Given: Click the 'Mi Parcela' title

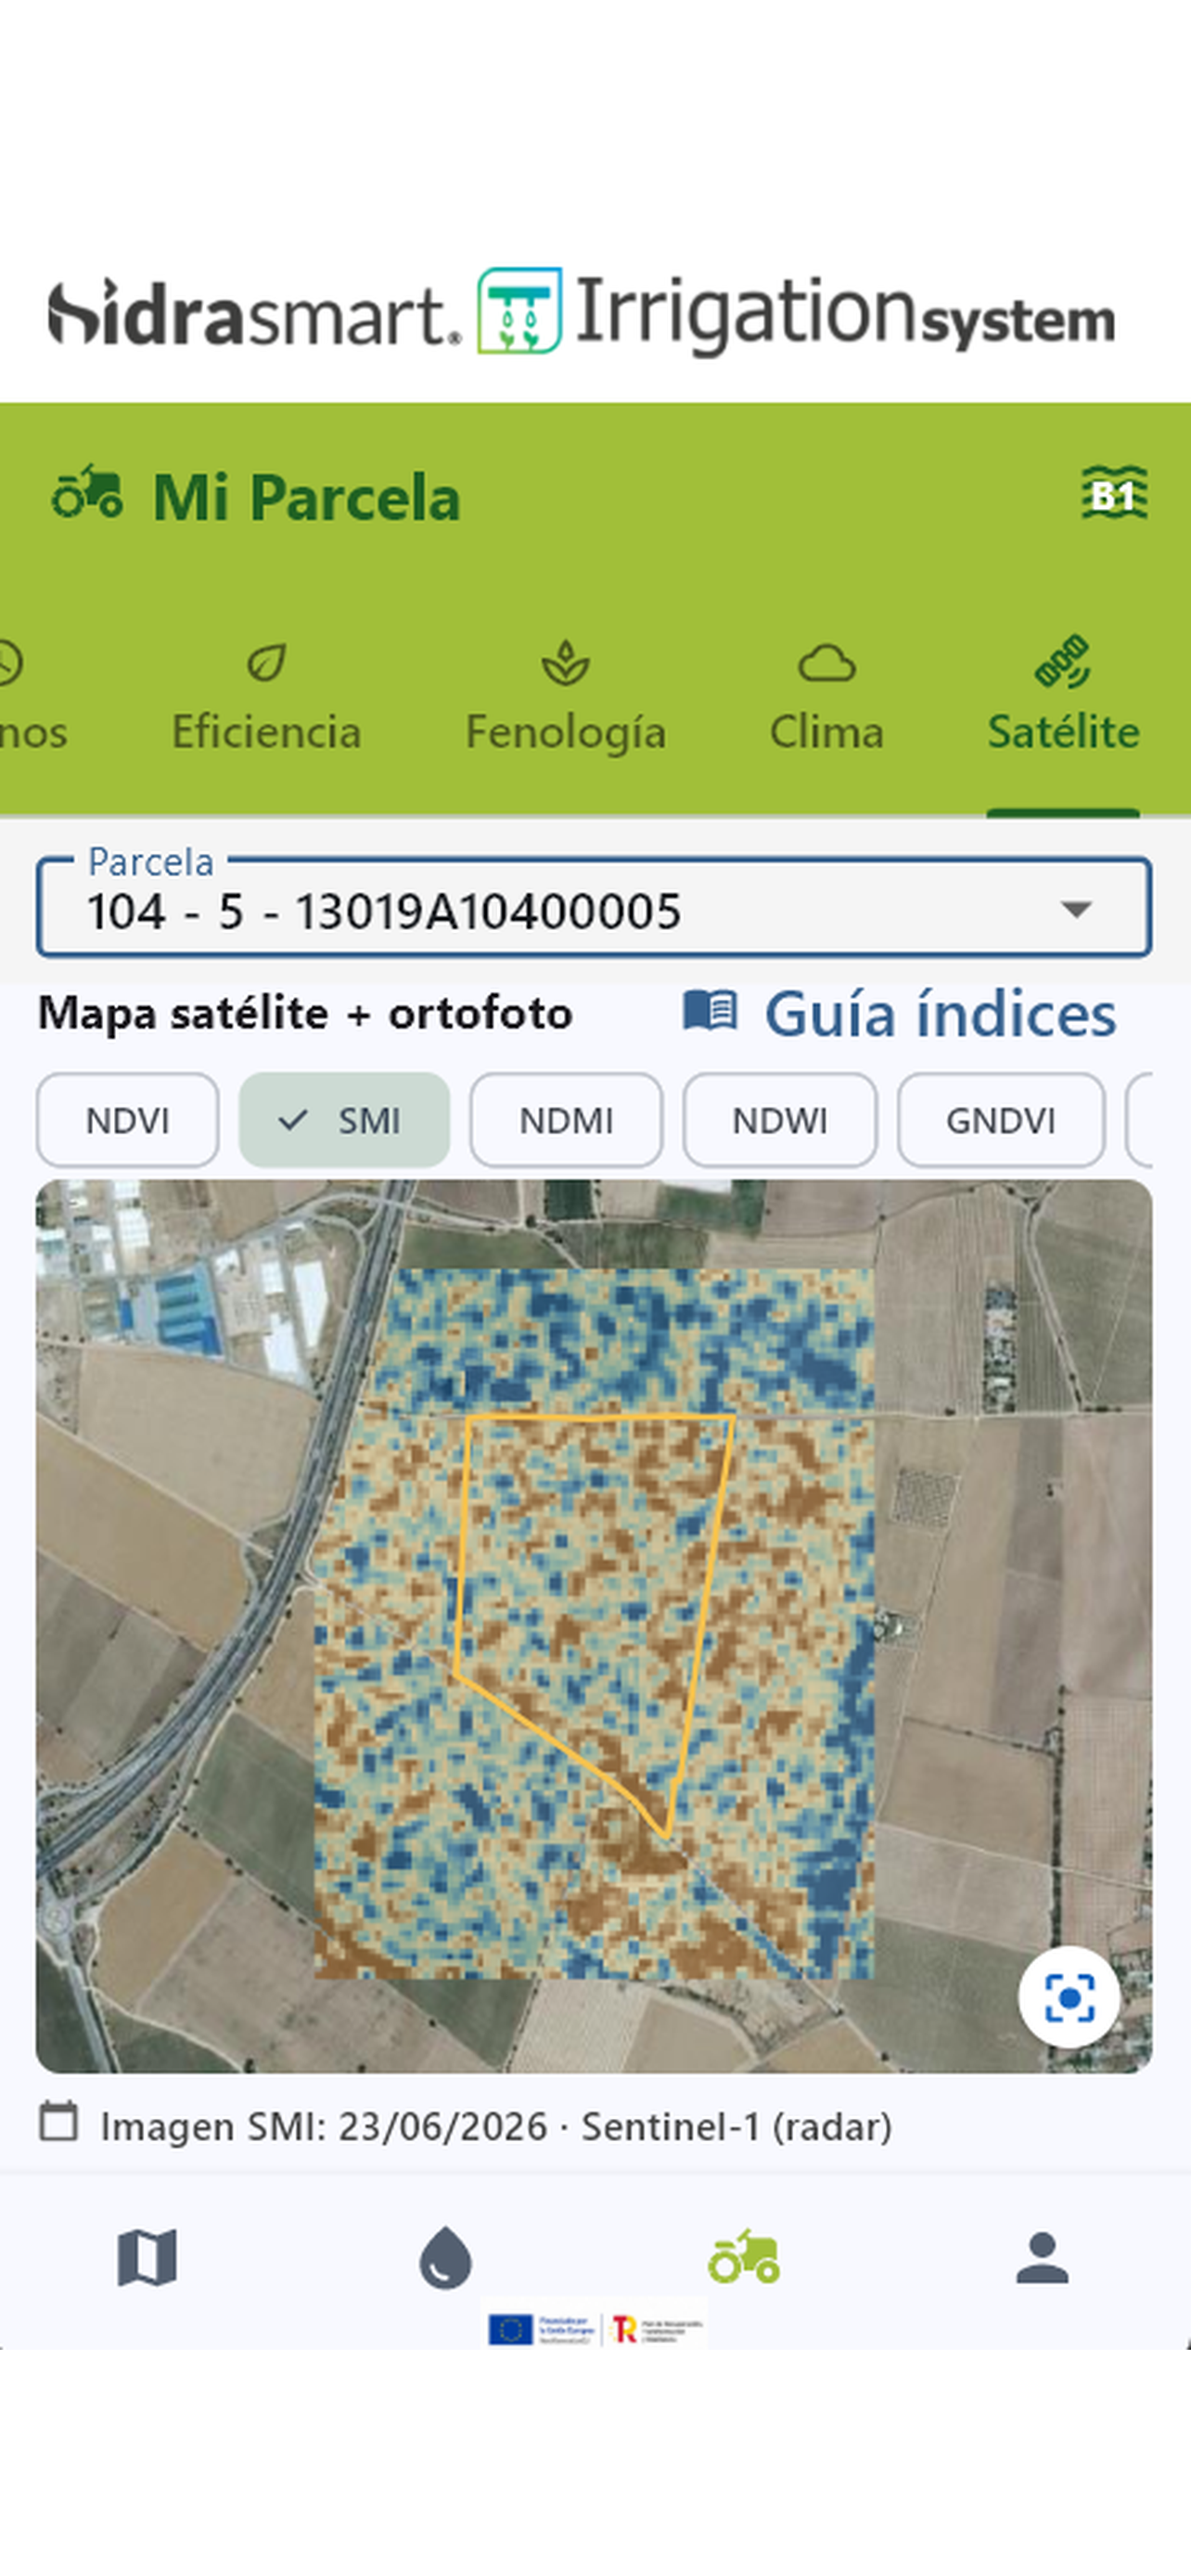Looking at the screenshot, I should (306, 497).
